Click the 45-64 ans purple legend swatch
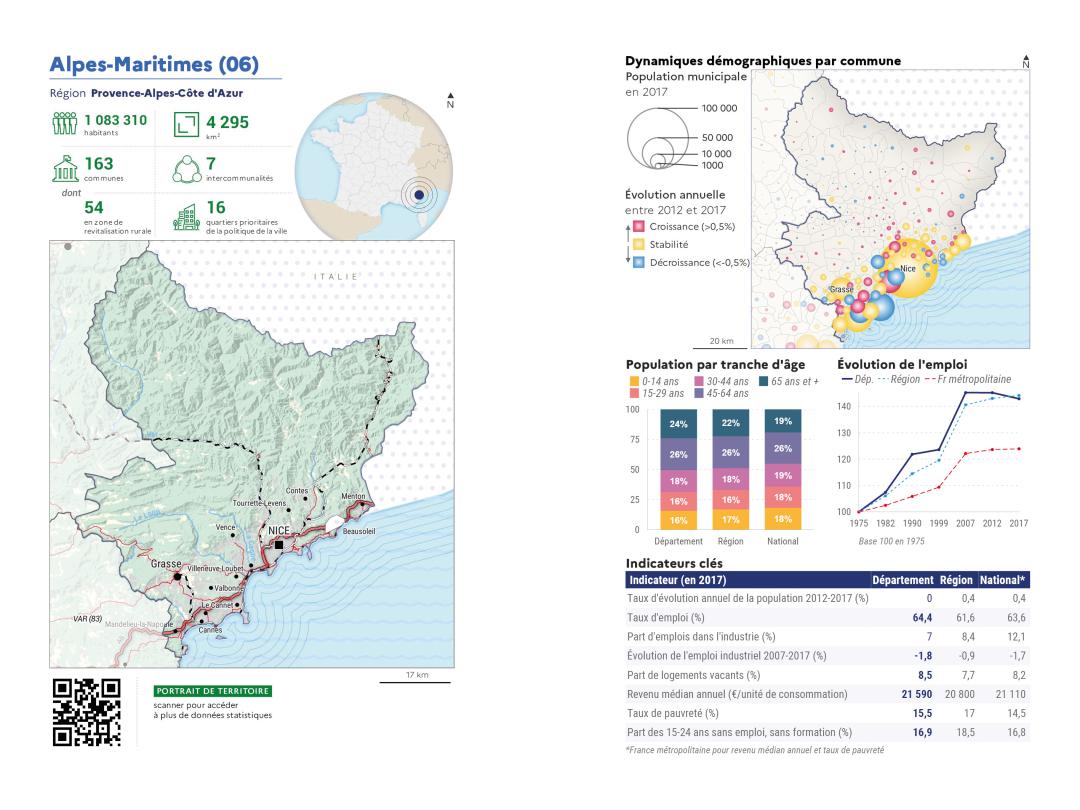 [698, 393]
